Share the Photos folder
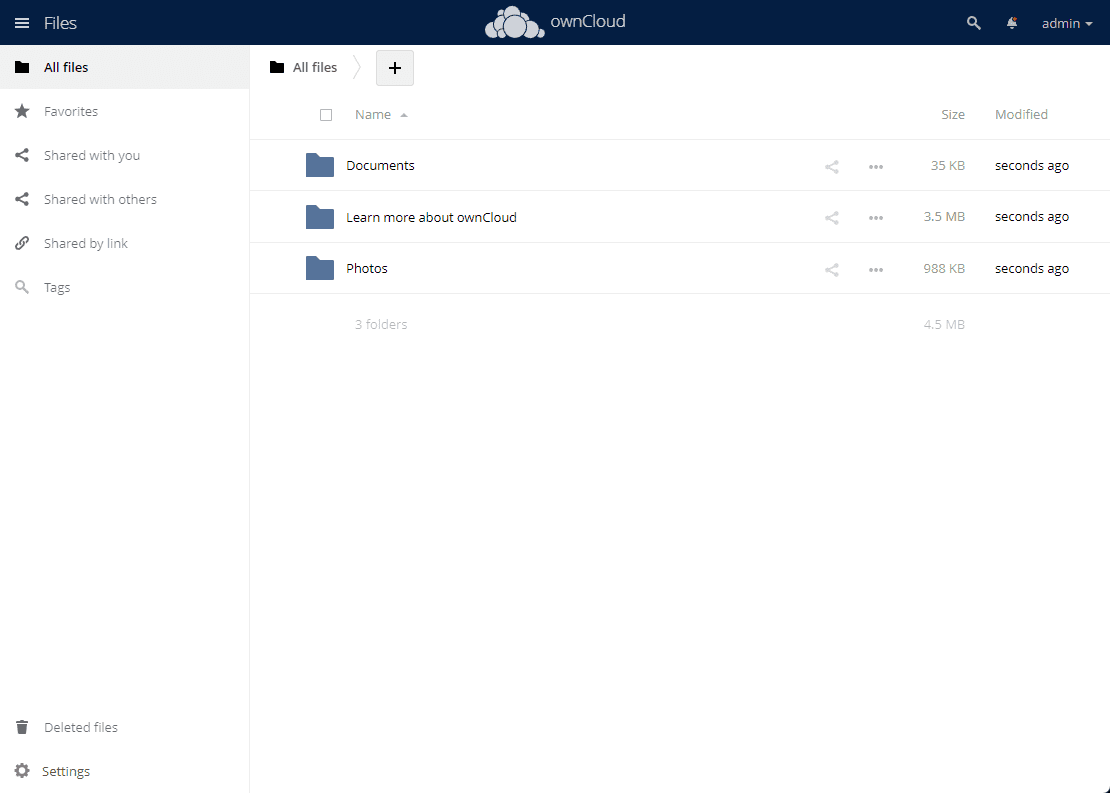Viewport: 1110px width, 793px height. pyautogui.click(x=832, y=270)
